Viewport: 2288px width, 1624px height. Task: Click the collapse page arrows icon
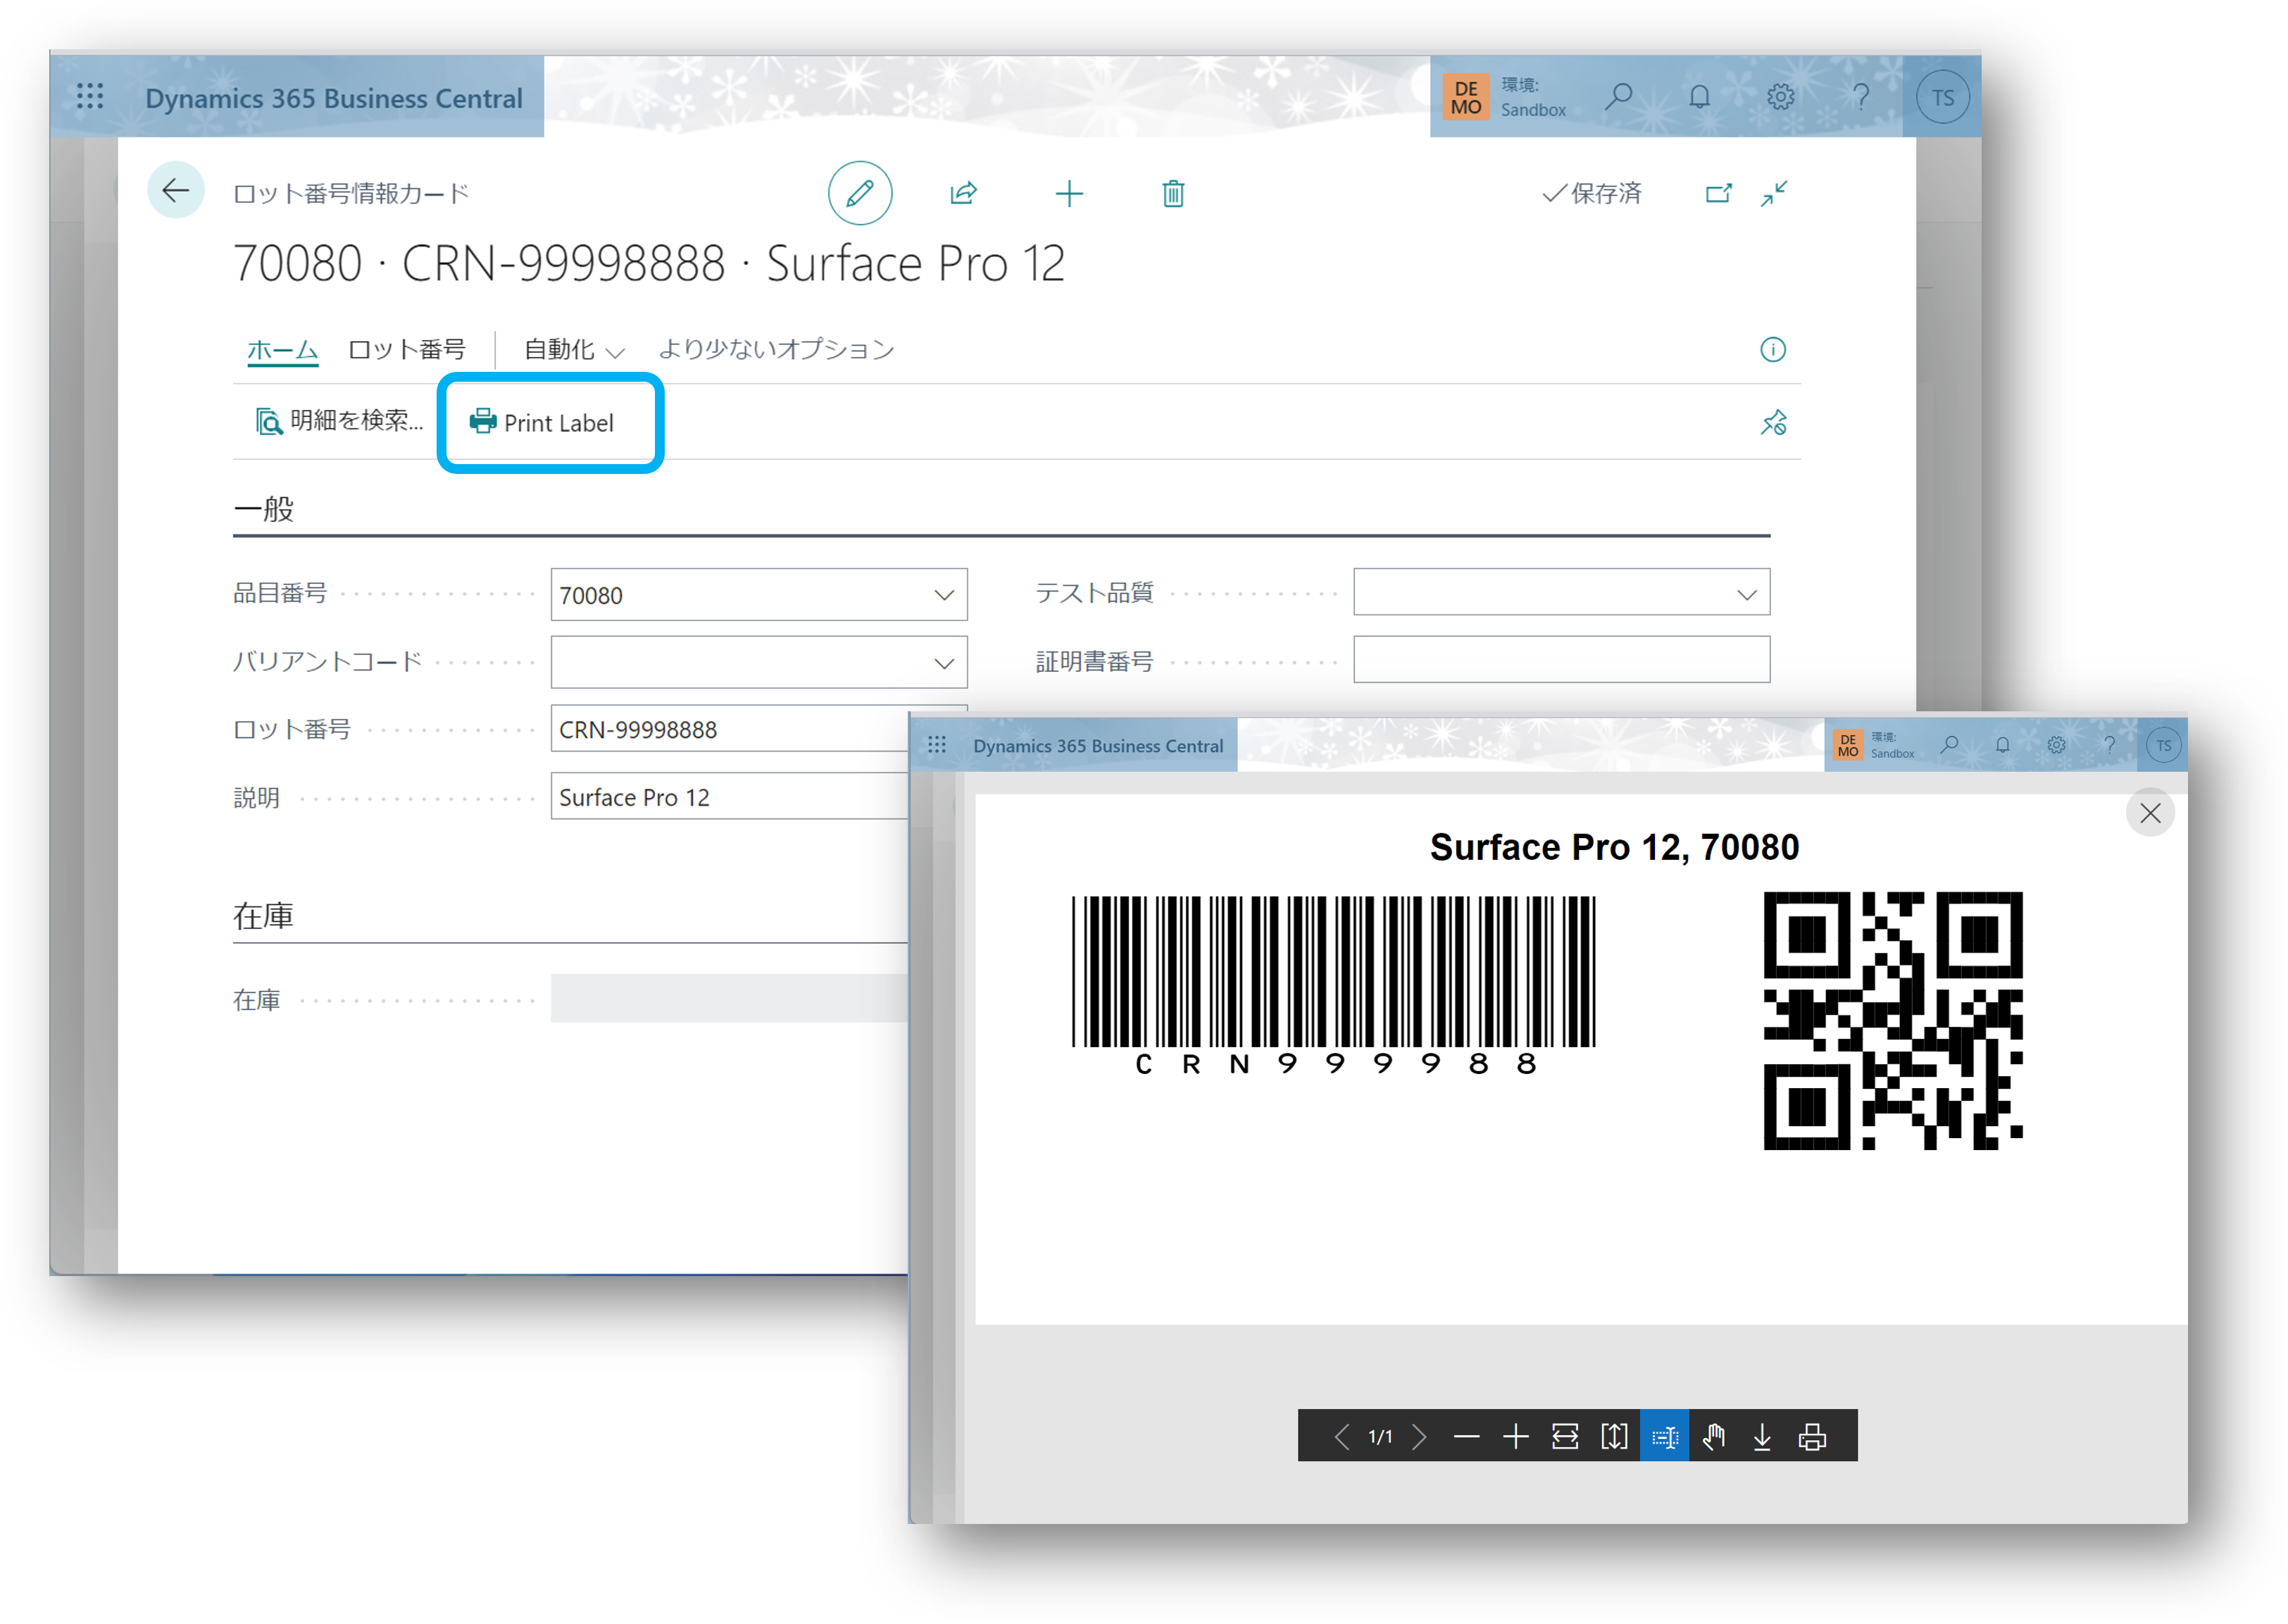pyautogui.click(x=1774, y=193)
